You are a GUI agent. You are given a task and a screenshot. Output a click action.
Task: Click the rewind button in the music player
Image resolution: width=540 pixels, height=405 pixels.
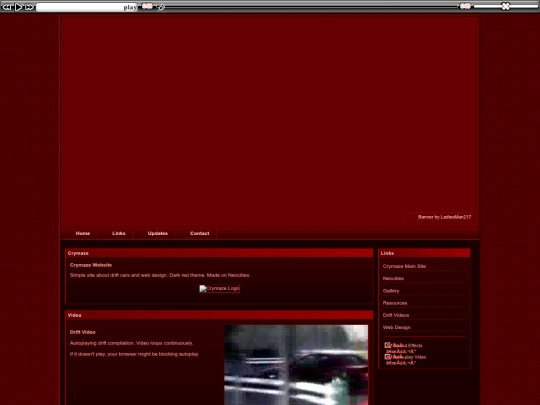point(7,7)
